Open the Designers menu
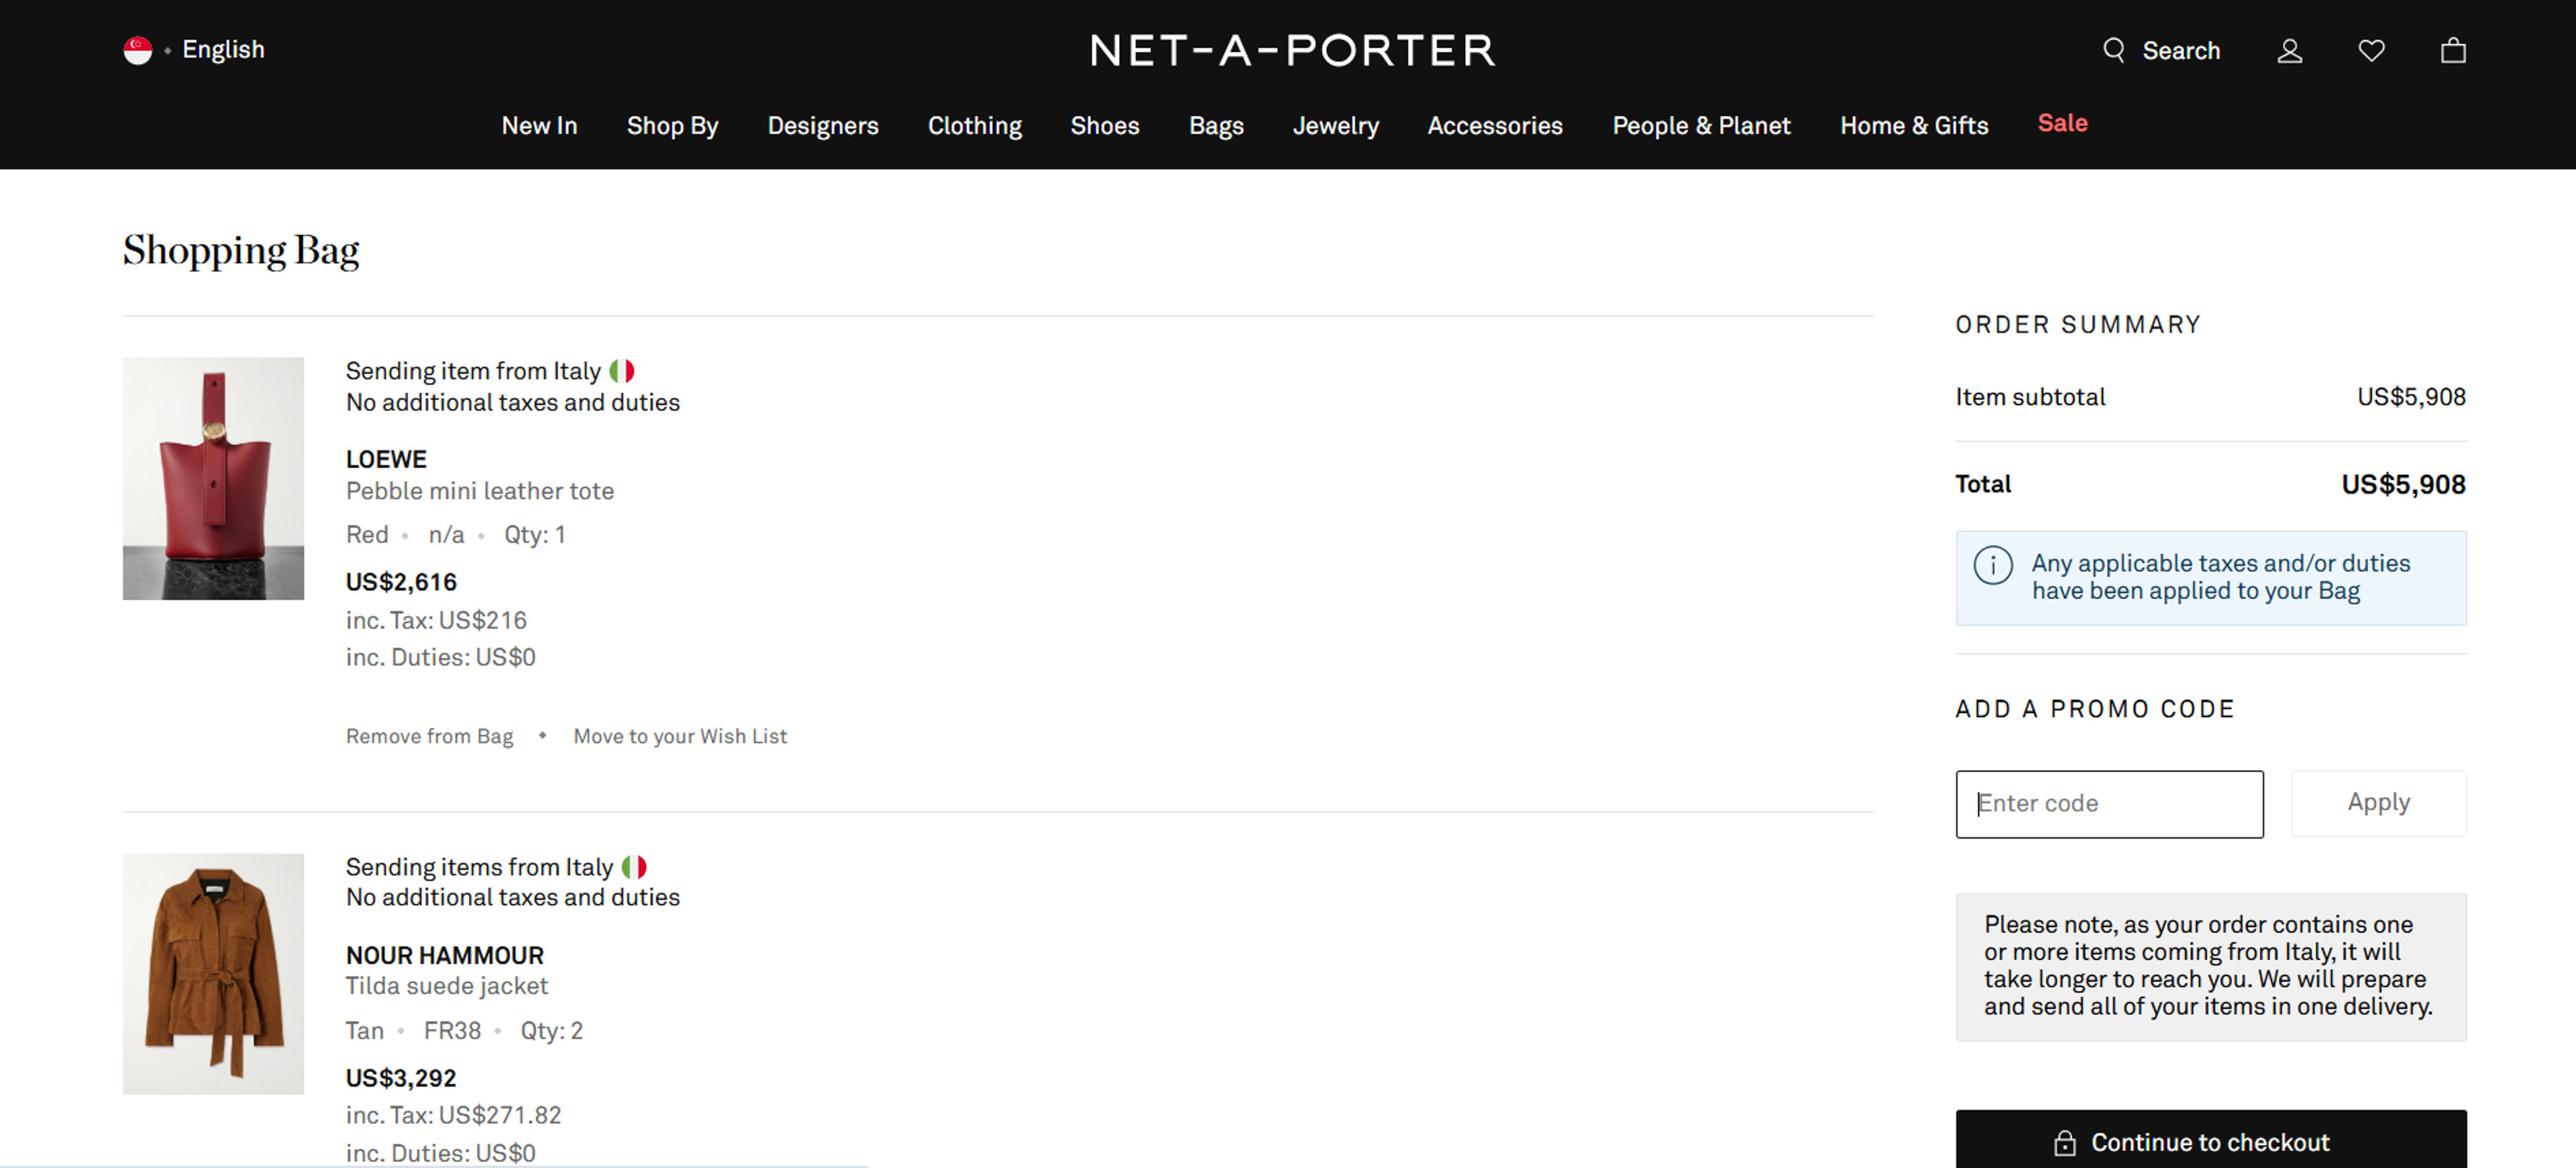 [823, 125]
